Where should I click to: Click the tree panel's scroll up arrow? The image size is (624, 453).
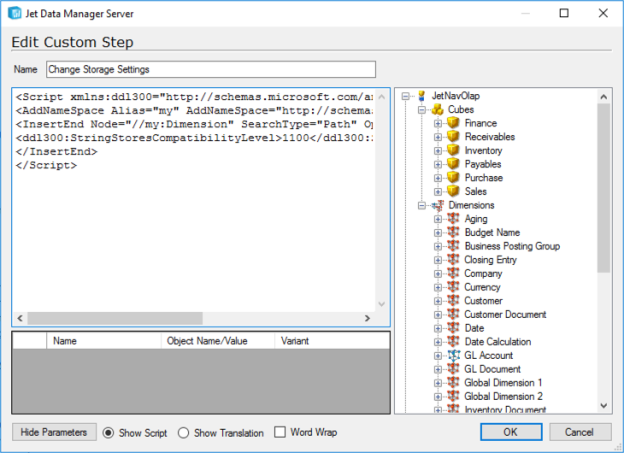click(604, 97)
